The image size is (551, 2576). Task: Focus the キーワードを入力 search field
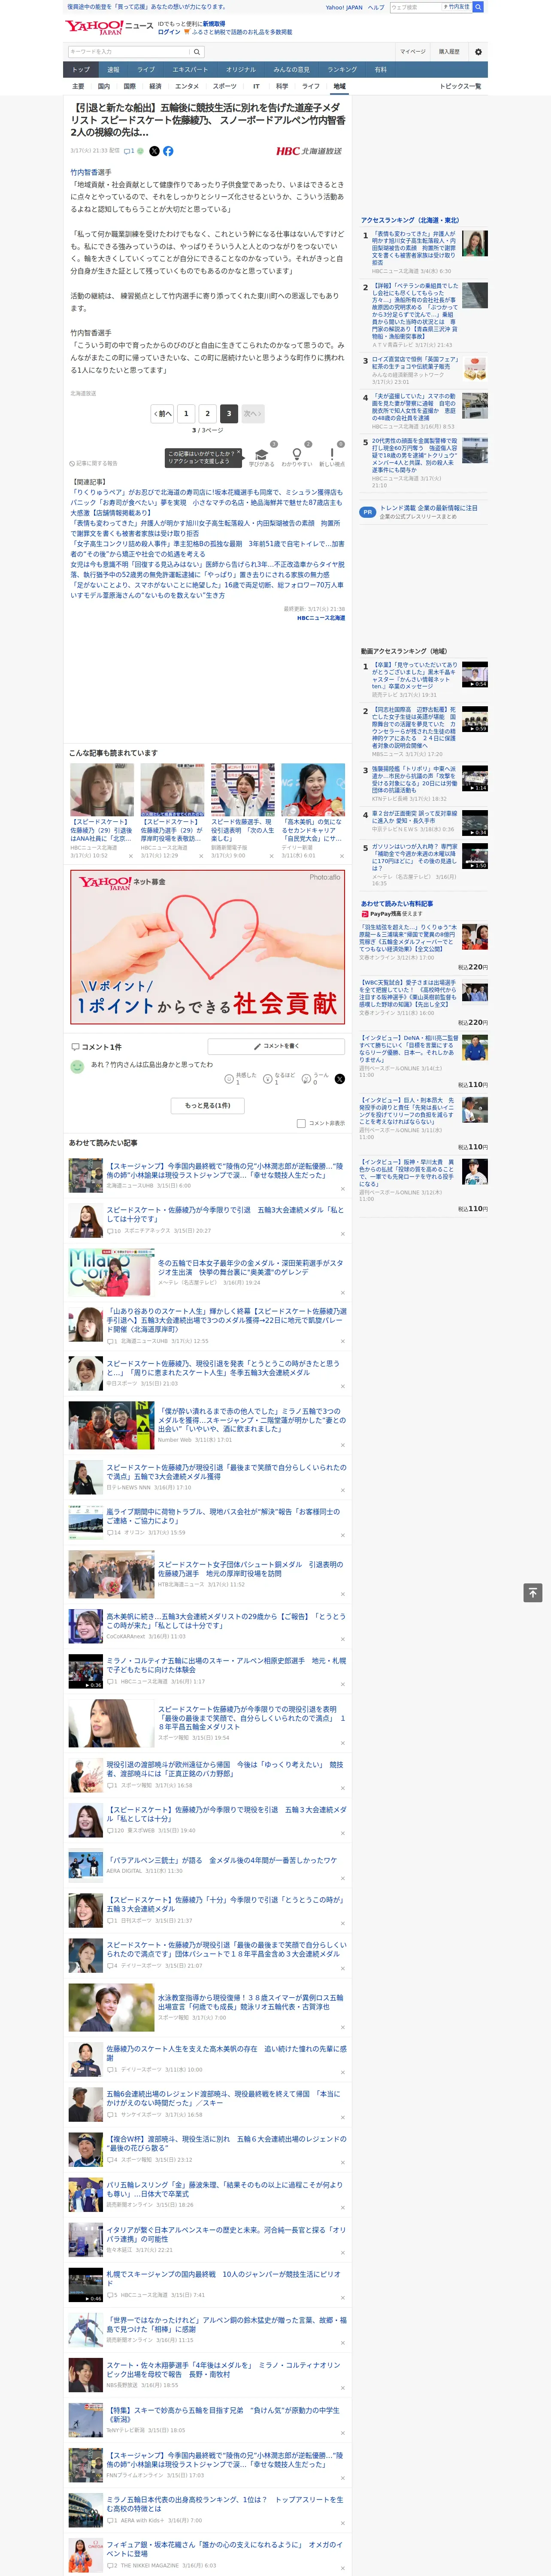[x=129, y=51]
